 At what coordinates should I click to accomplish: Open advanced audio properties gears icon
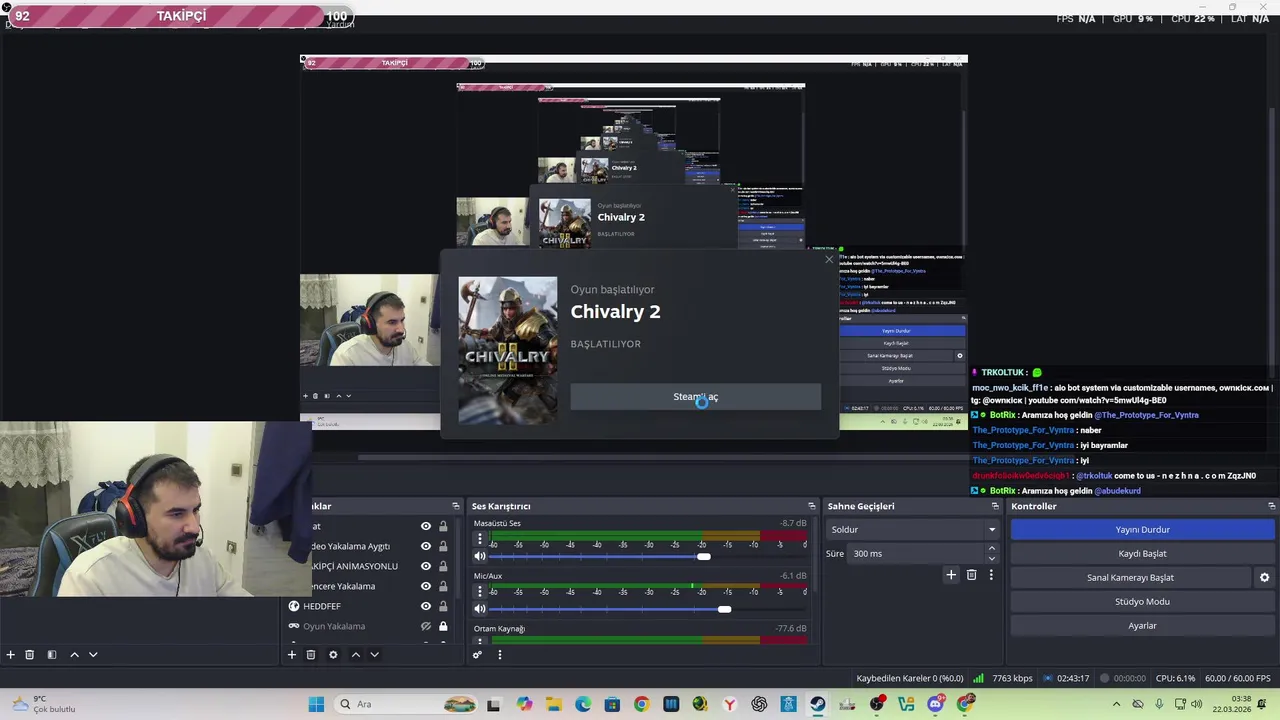tap(478, 655)
